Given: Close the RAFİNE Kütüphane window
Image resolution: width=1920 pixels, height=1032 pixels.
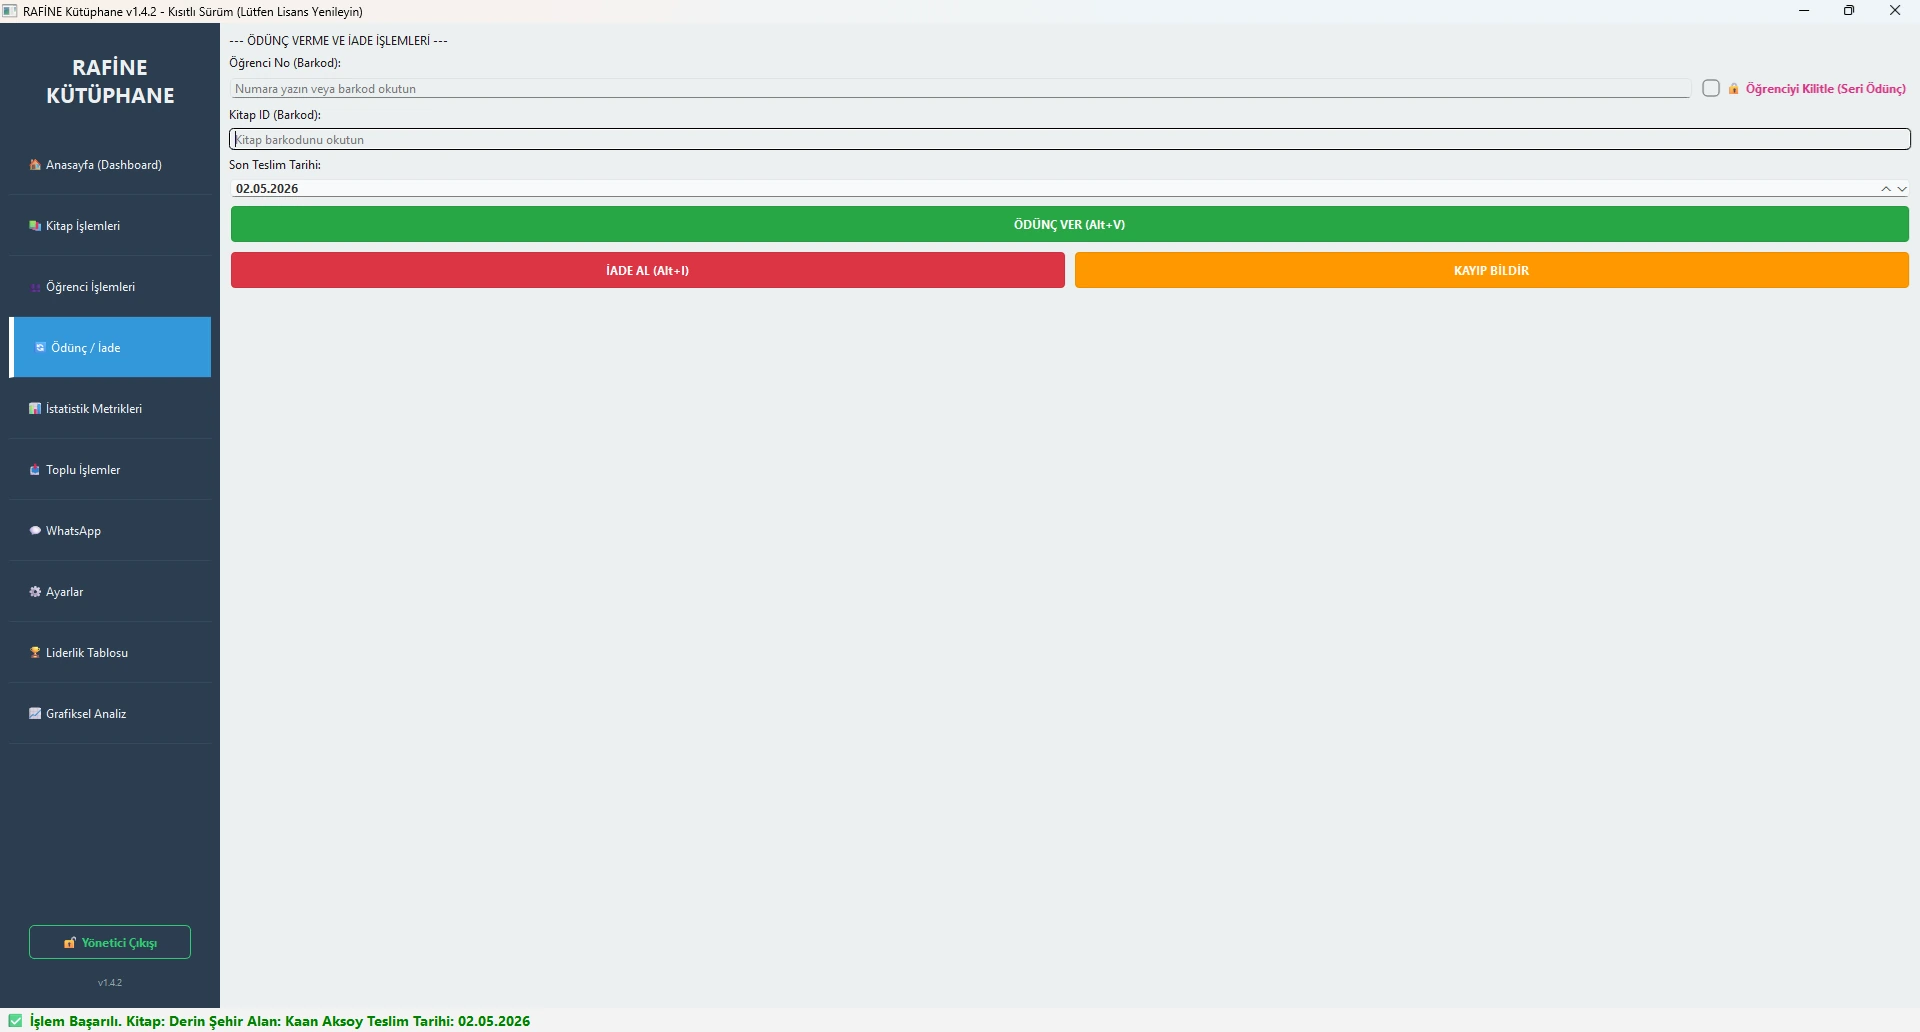Looking at the screenshot, I should click(x=1895, y=11).
